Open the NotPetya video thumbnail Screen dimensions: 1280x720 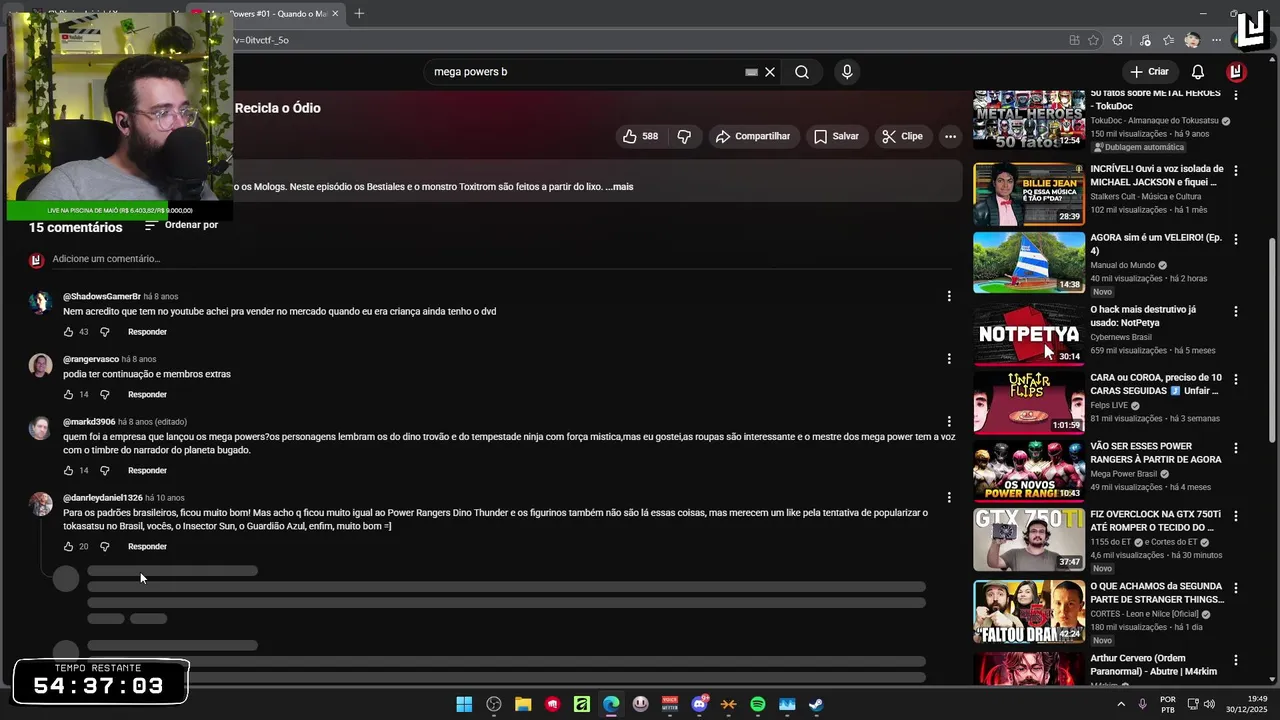tap(1029, 334)
